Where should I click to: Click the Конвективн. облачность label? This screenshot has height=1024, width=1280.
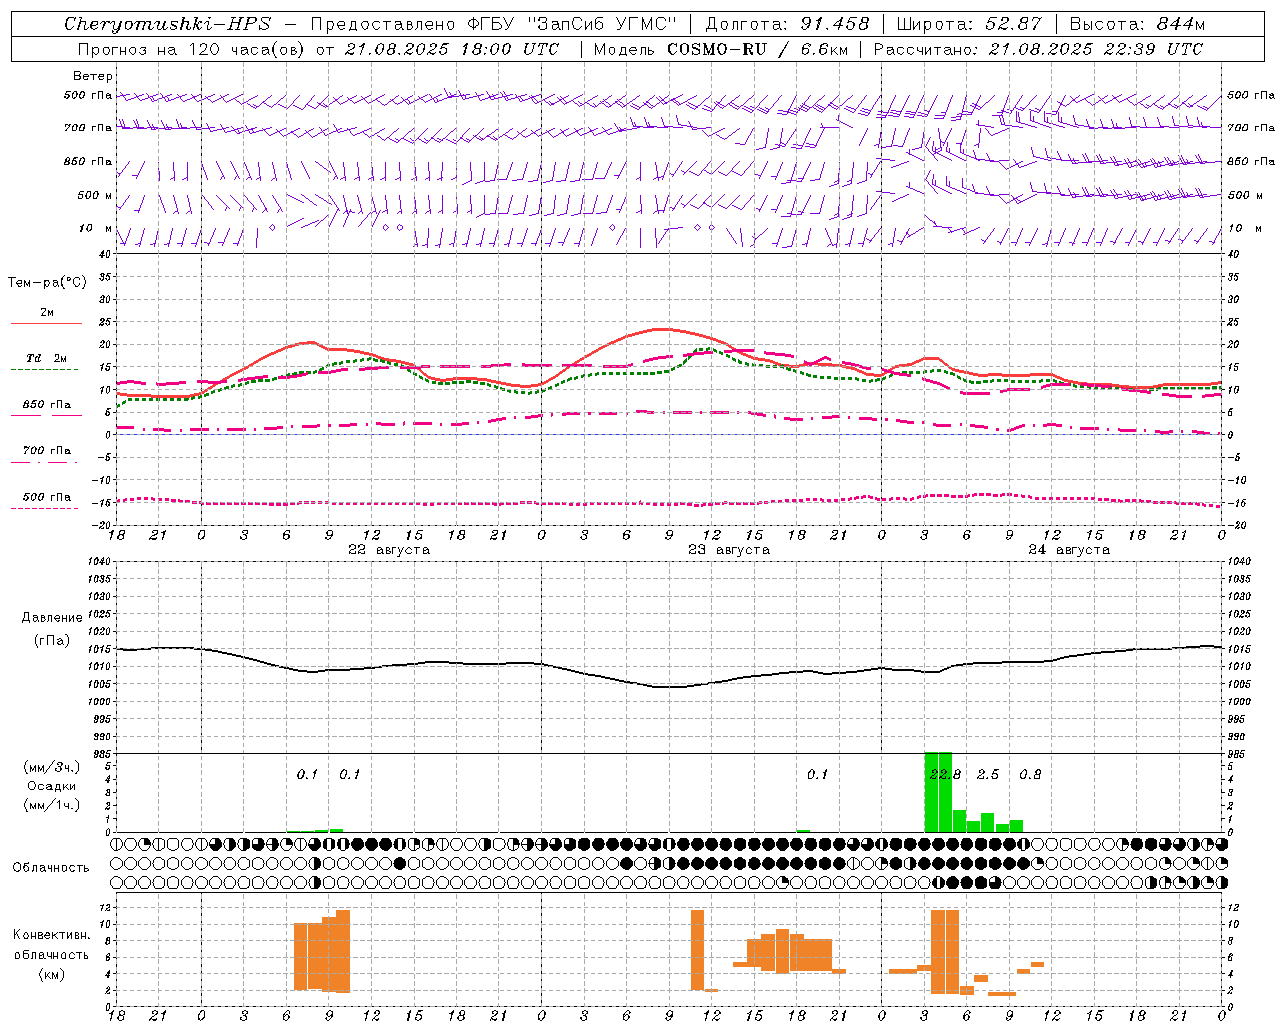pos(51,954)
